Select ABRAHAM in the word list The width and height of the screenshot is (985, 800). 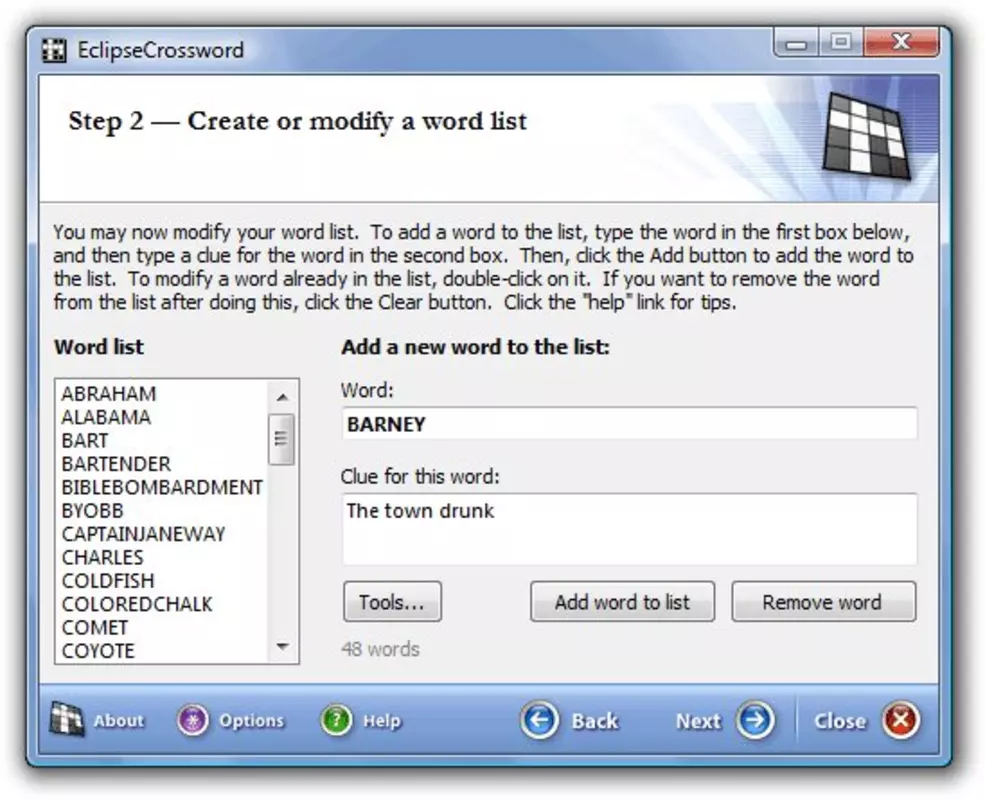pos(109,394)
